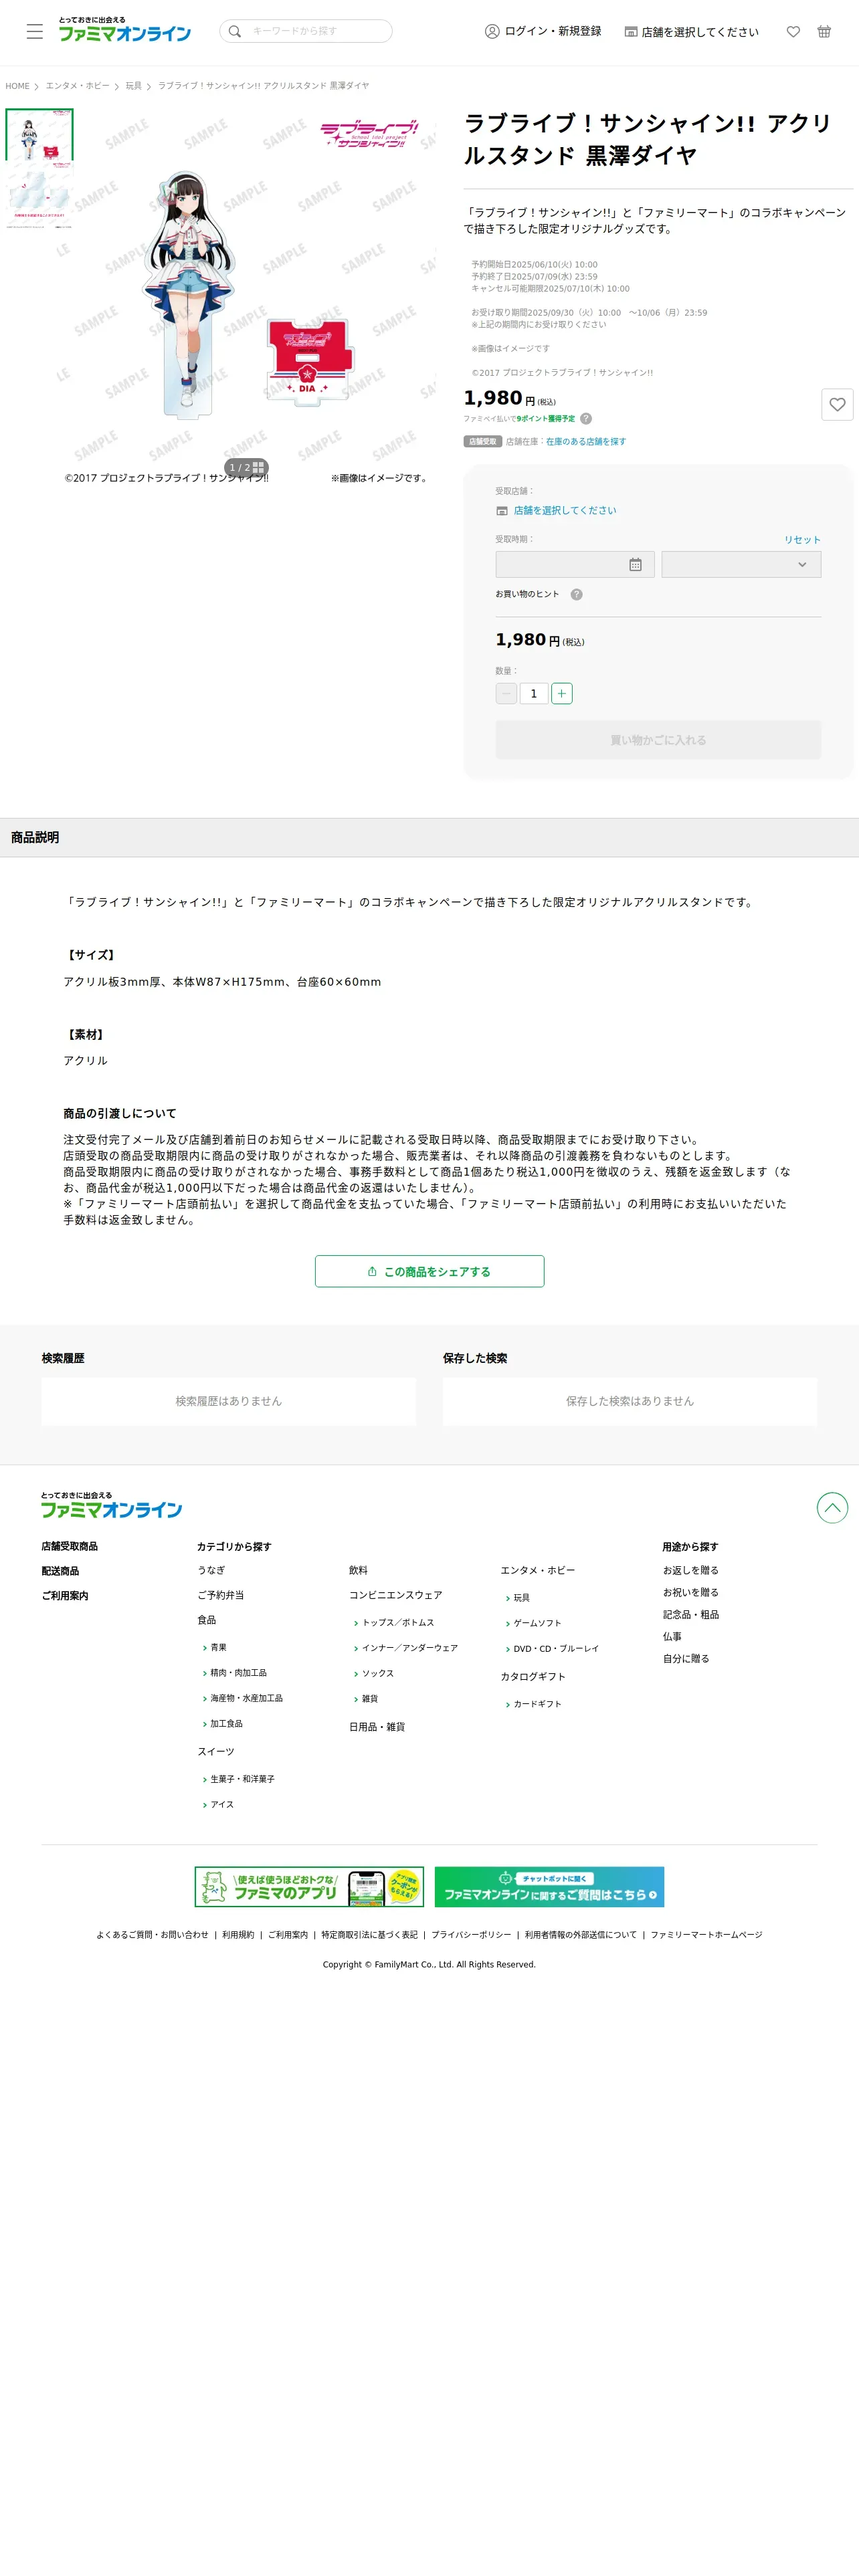
Task: Choose pickup store link in panel
Action: pos(565,510)
